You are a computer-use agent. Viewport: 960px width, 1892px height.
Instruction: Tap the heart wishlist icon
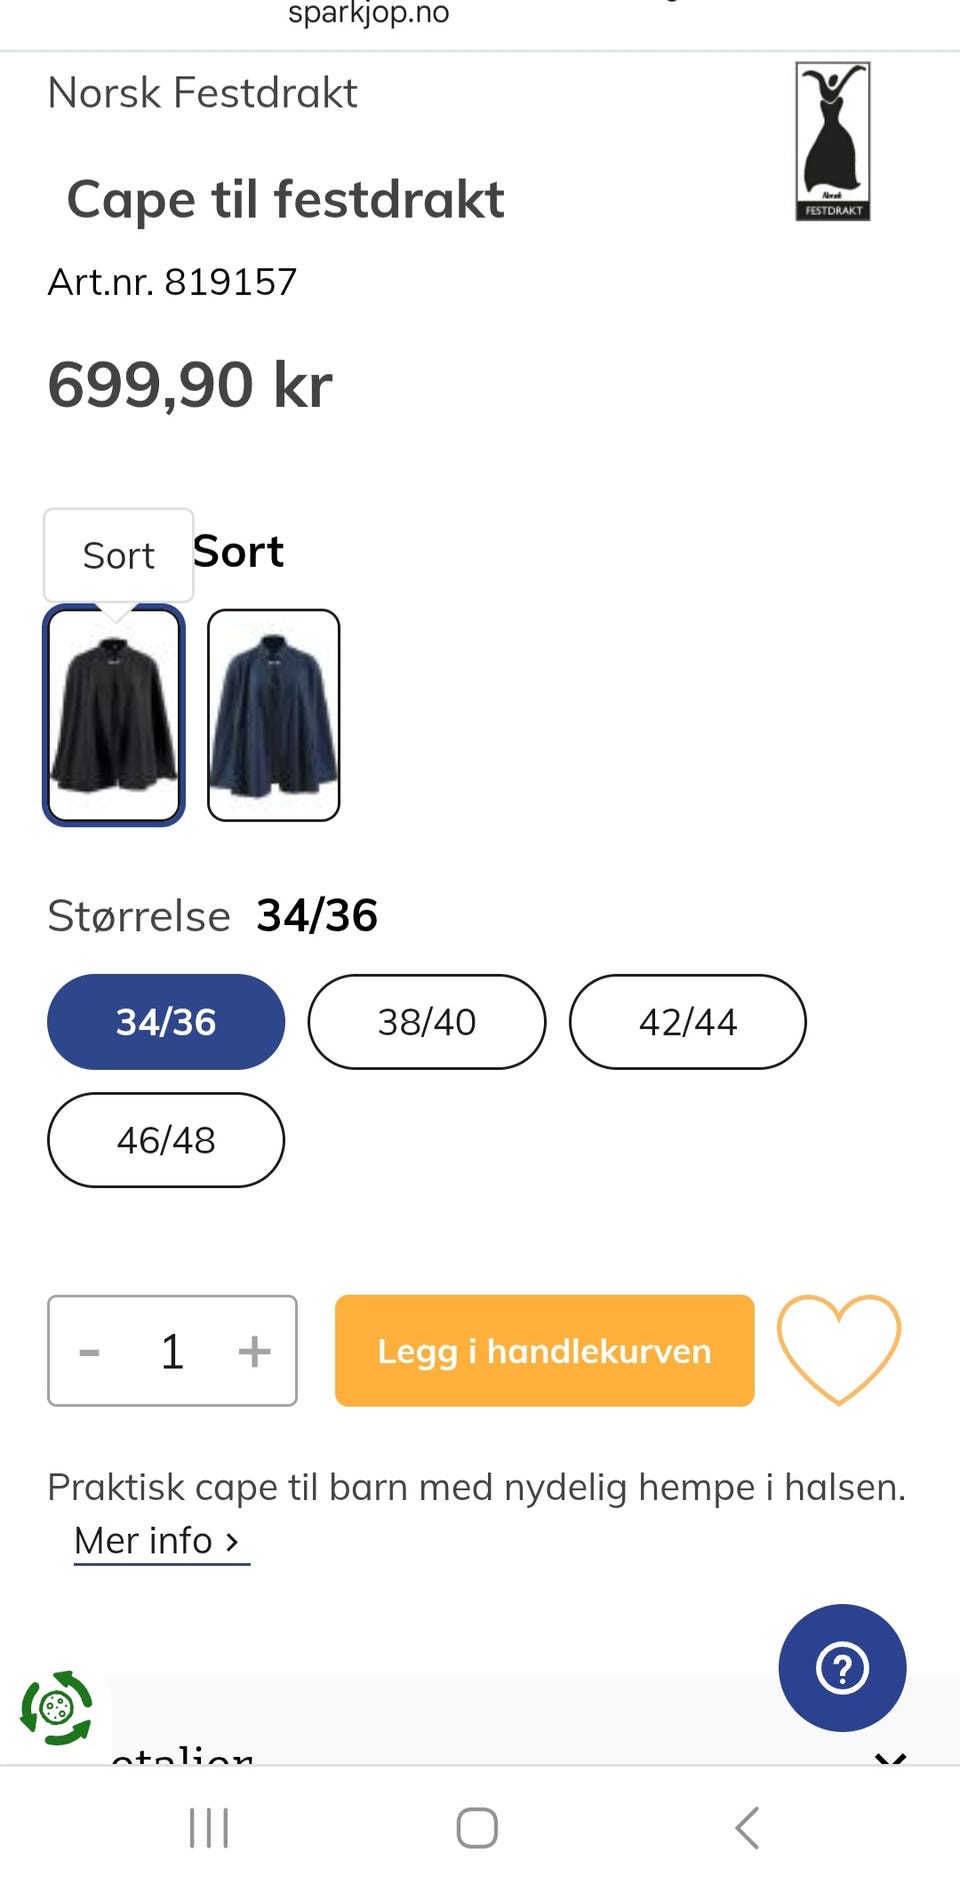click(838, 1349)
